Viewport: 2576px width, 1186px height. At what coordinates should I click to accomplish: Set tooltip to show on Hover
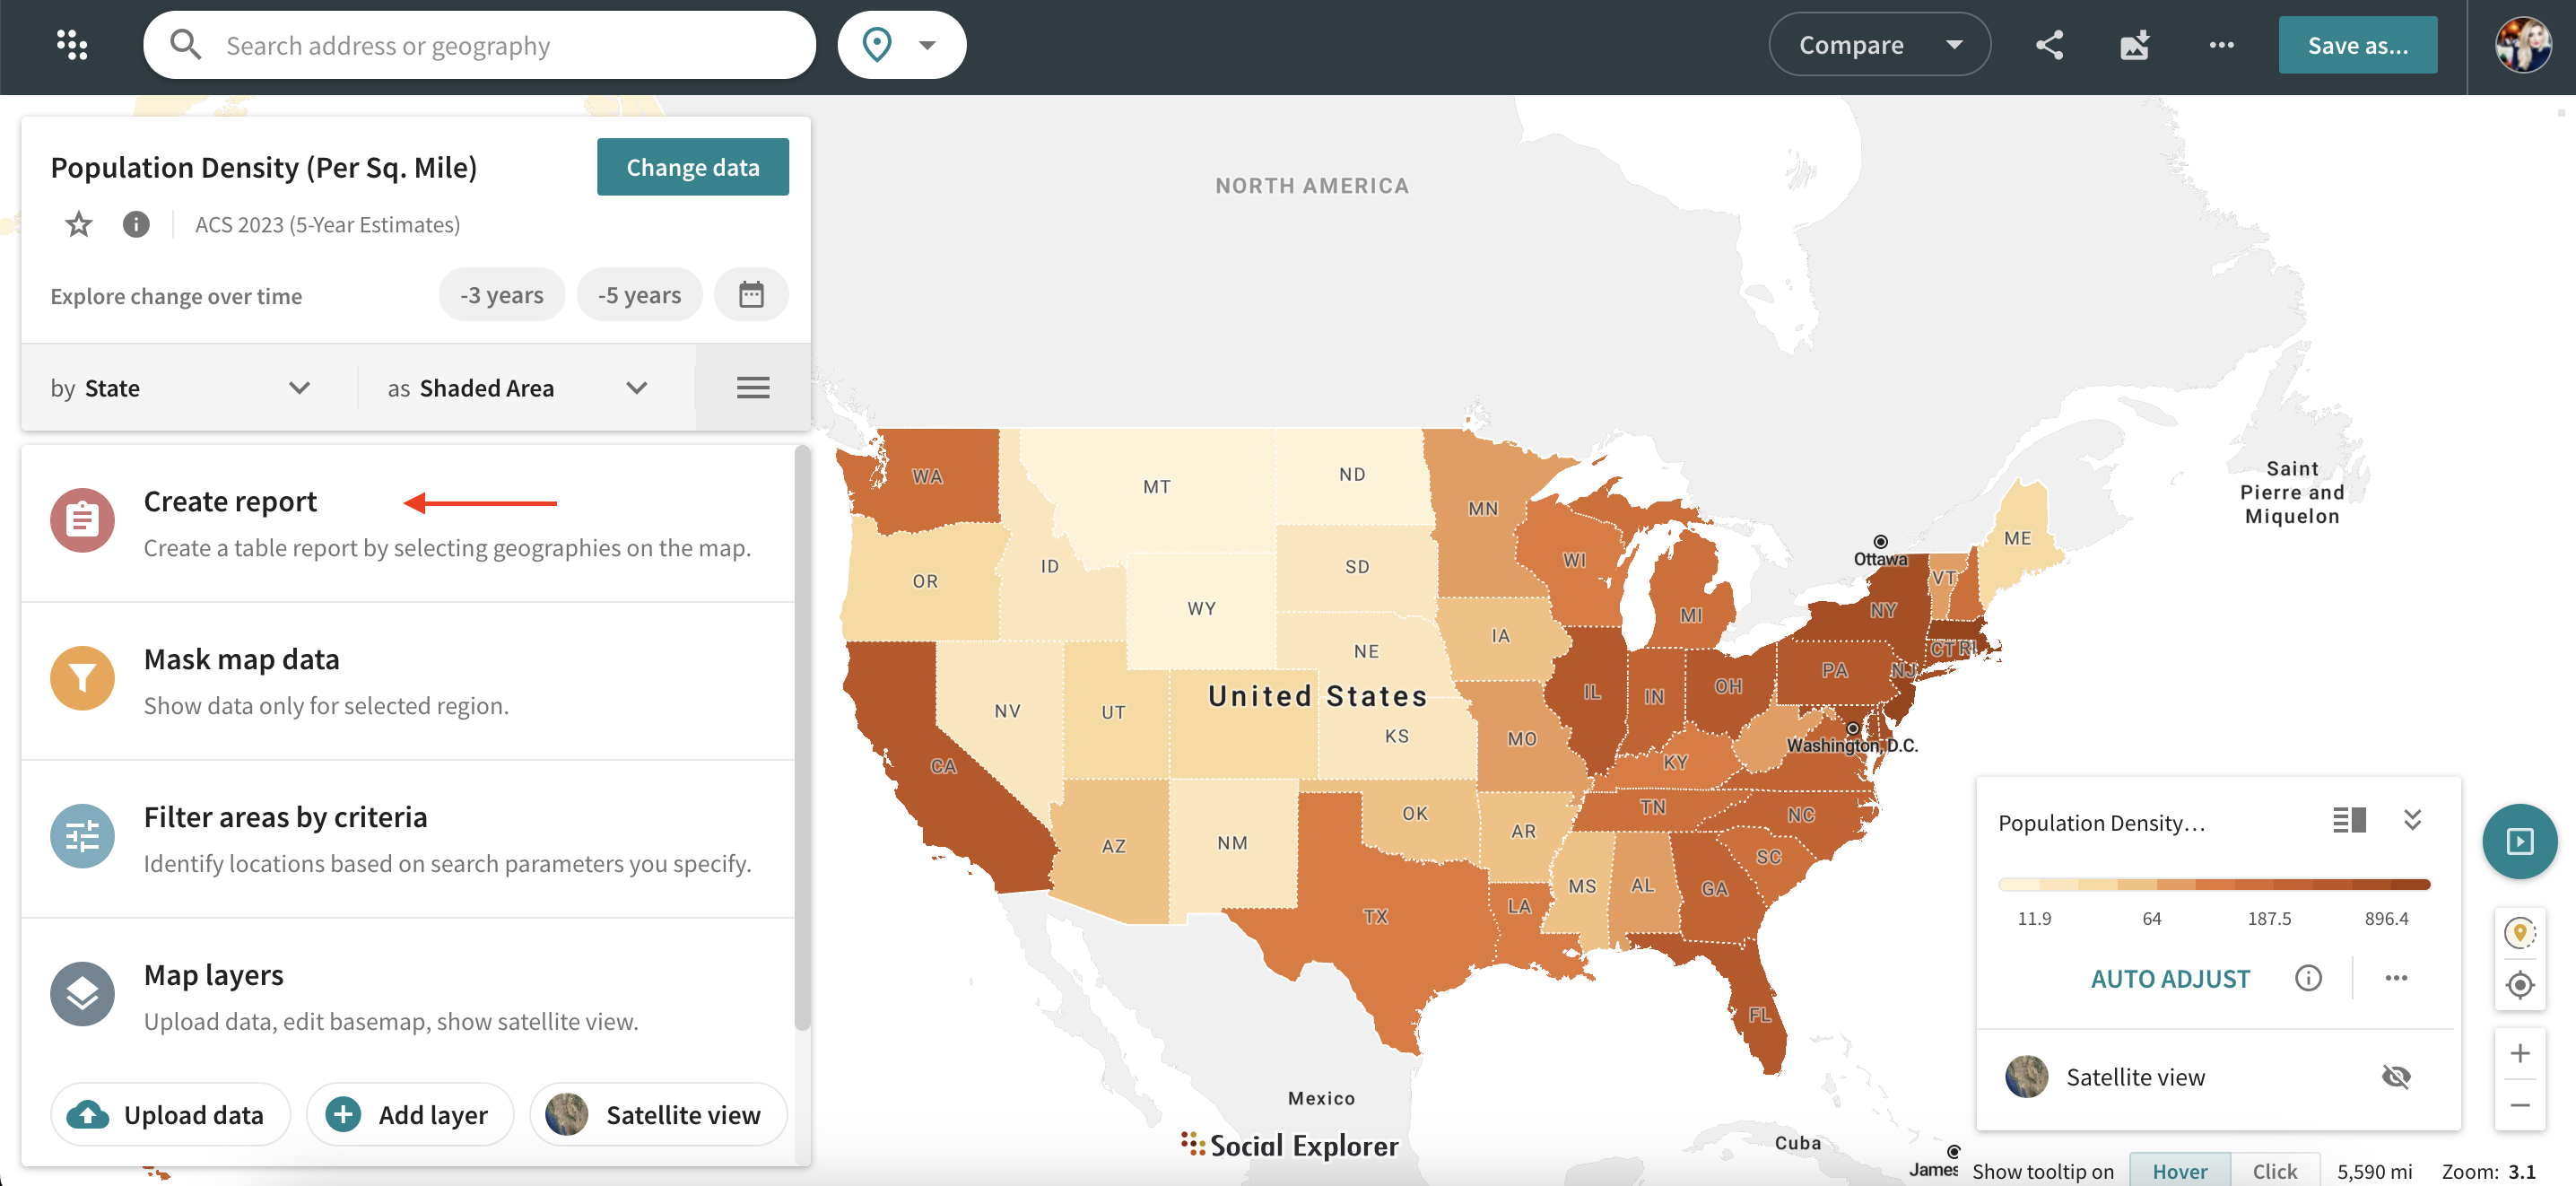pyautogui.click(x=2179, y=1171)
